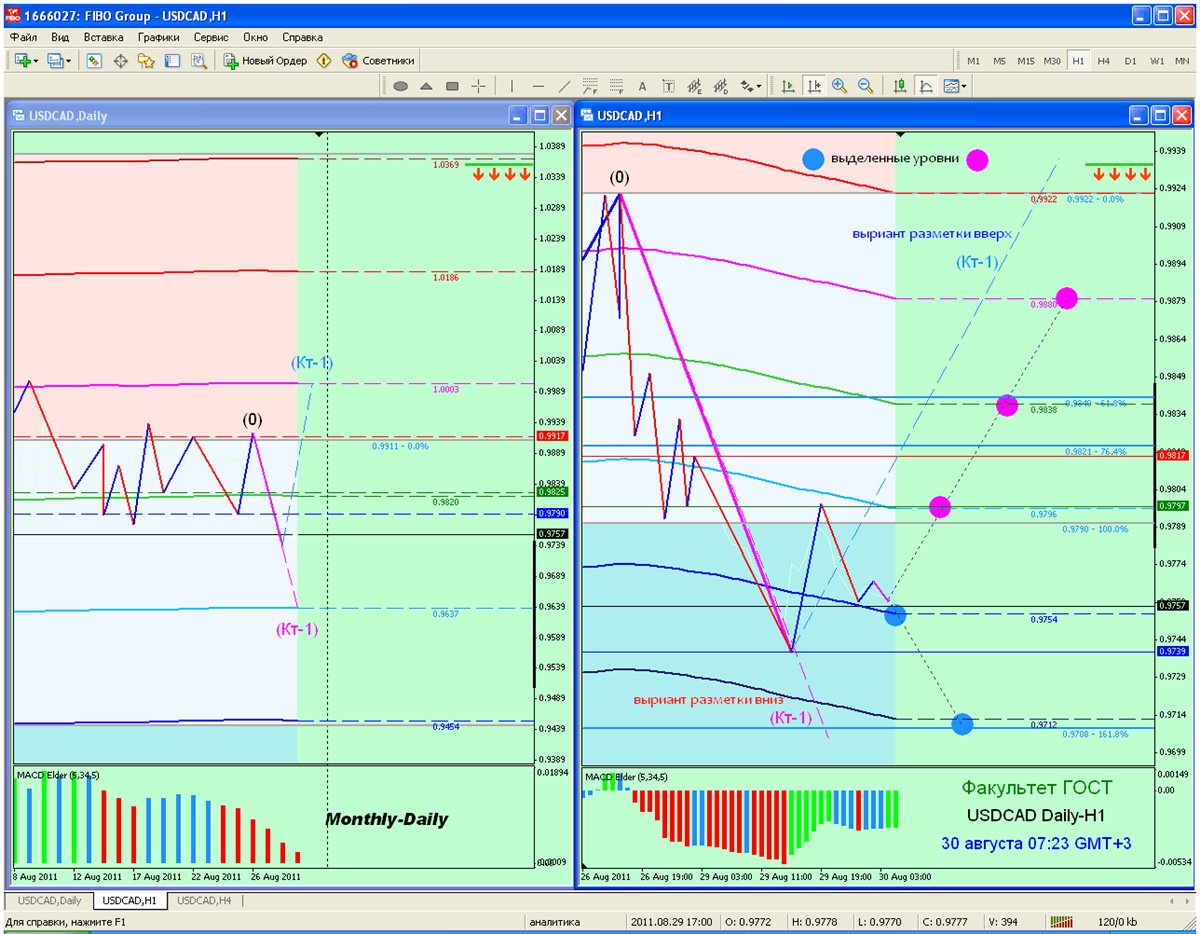Screen dimensions: 1200x934
Task: Open the arrows objects dropdown
Action: 750,87
